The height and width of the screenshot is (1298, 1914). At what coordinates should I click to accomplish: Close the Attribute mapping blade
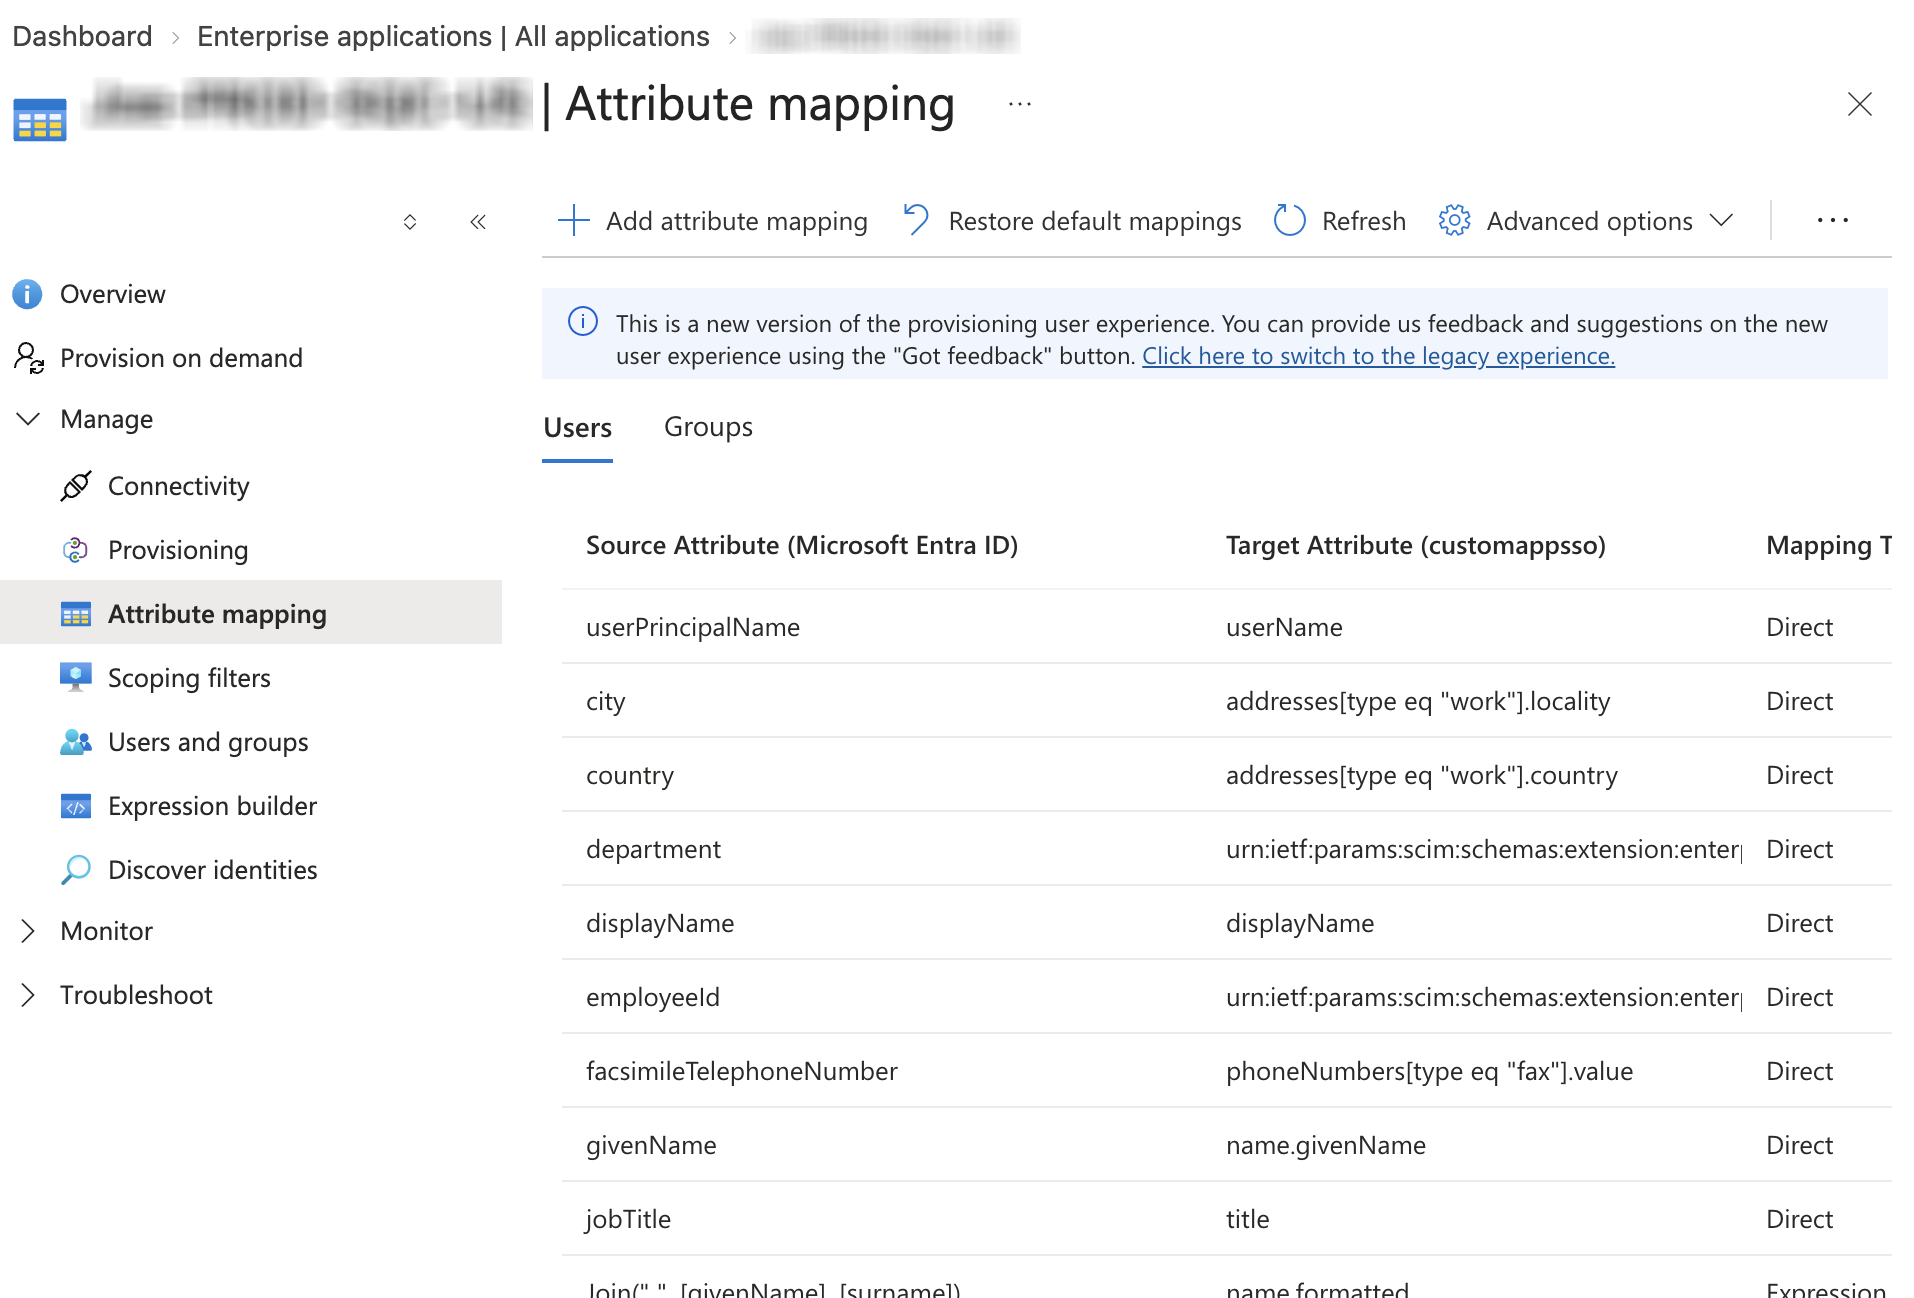(1860, 104)
